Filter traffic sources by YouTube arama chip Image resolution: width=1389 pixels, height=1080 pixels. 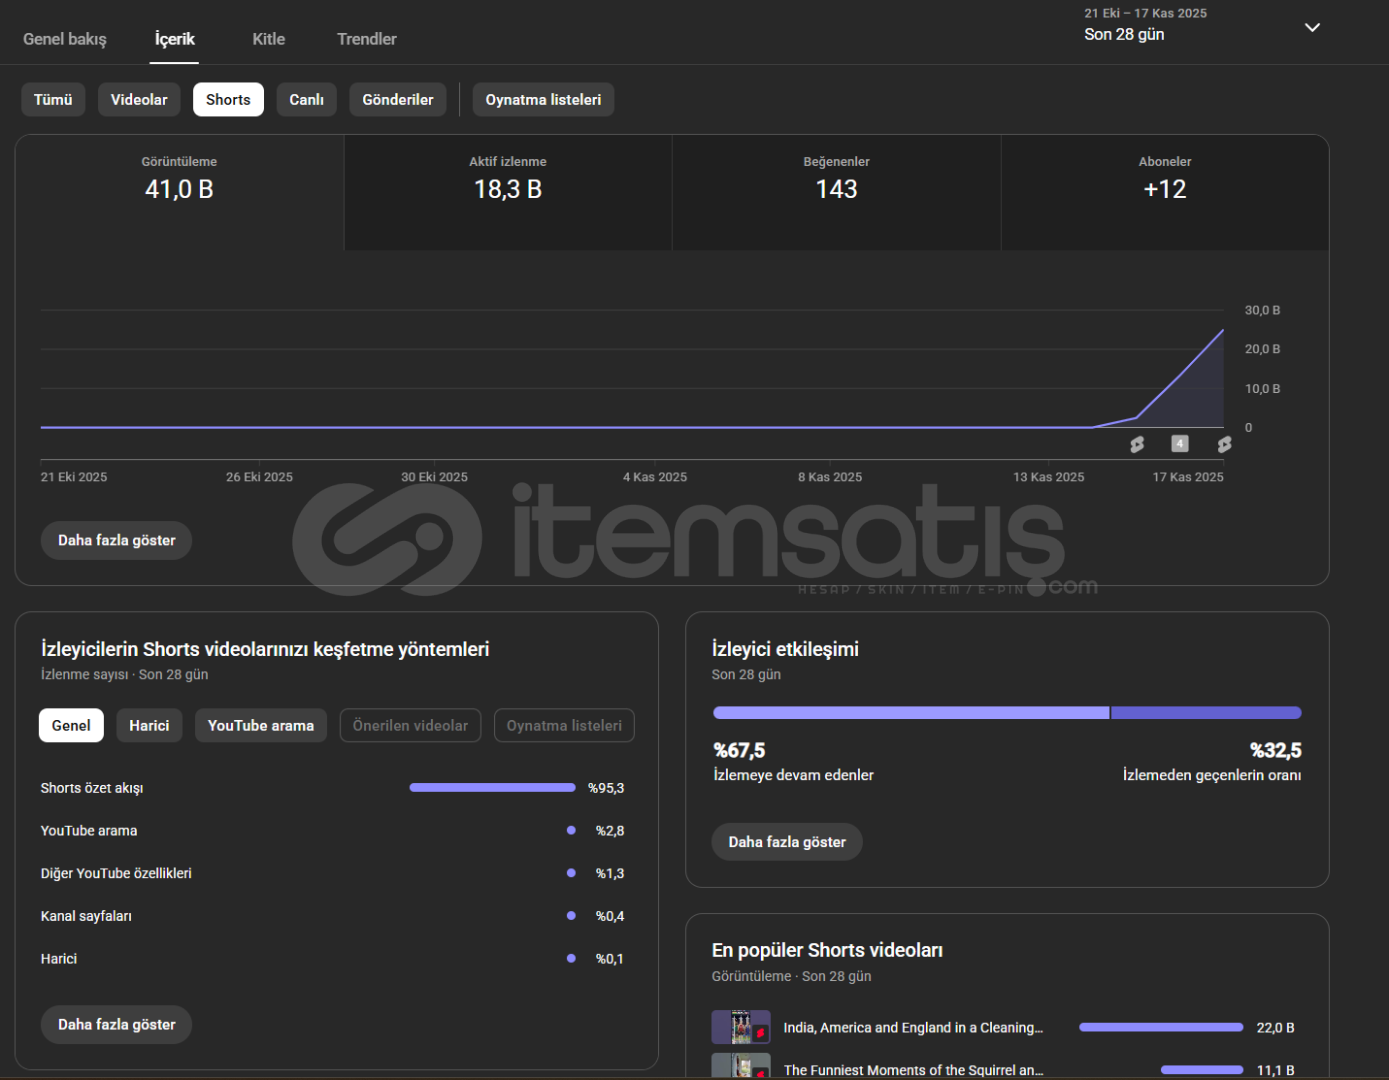(x=260, y=726)
